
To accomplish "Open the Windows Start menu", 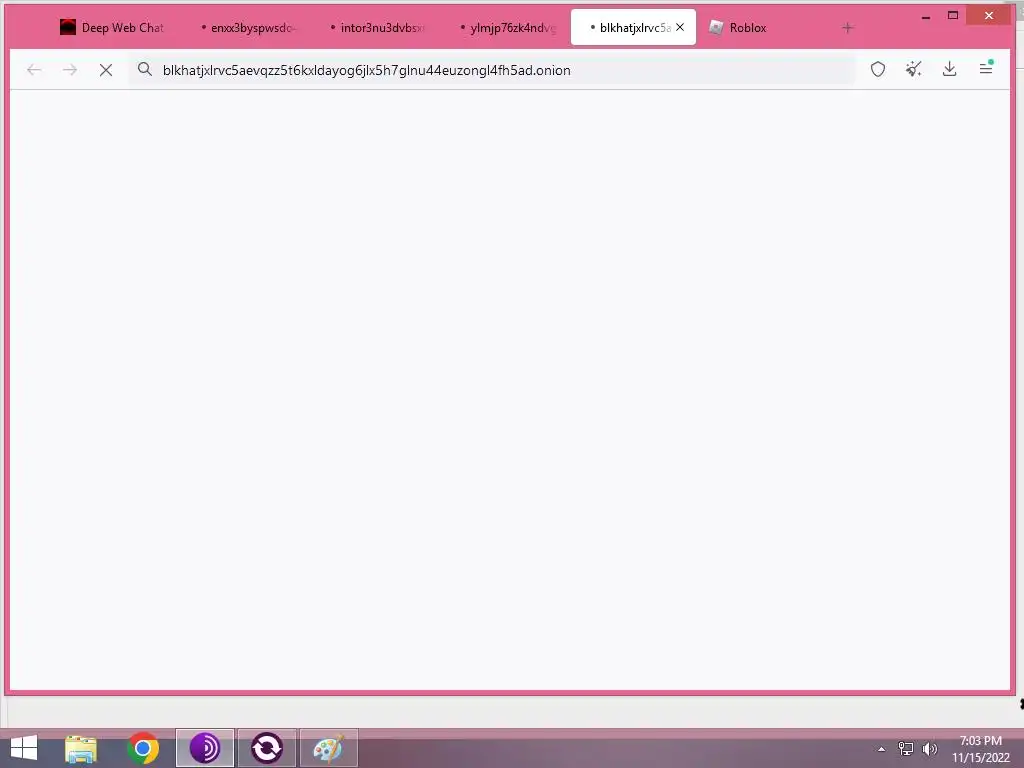I will [x=24, y=748].
